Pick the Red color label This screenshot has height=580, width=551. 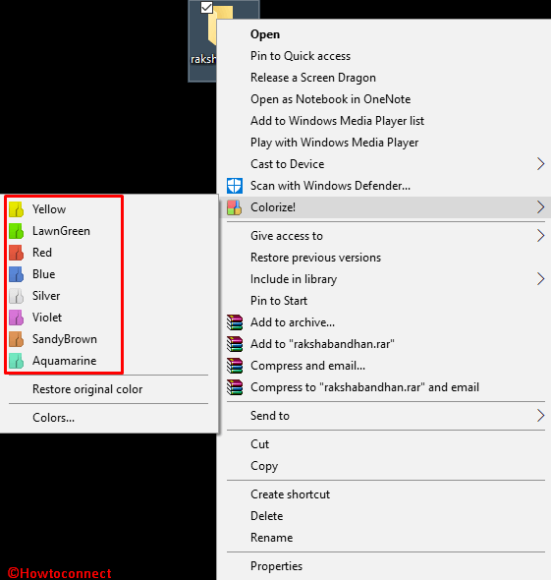click(42, 253)
